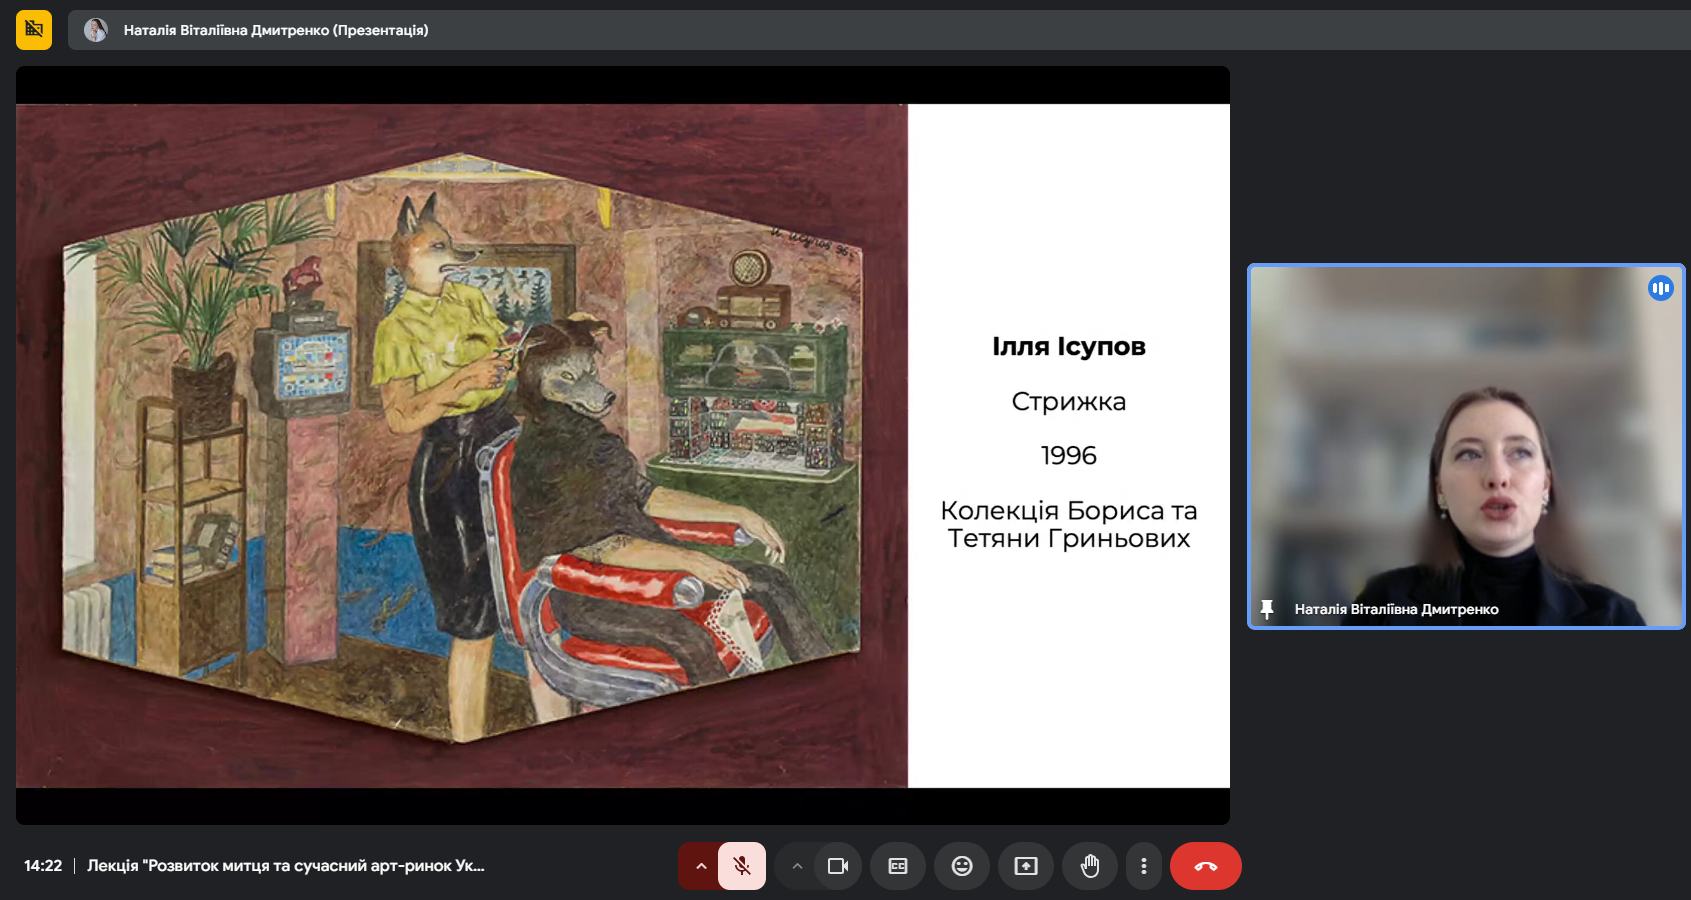Open more options menu with three dots
1691x900 pixels.
point(1144,866)
